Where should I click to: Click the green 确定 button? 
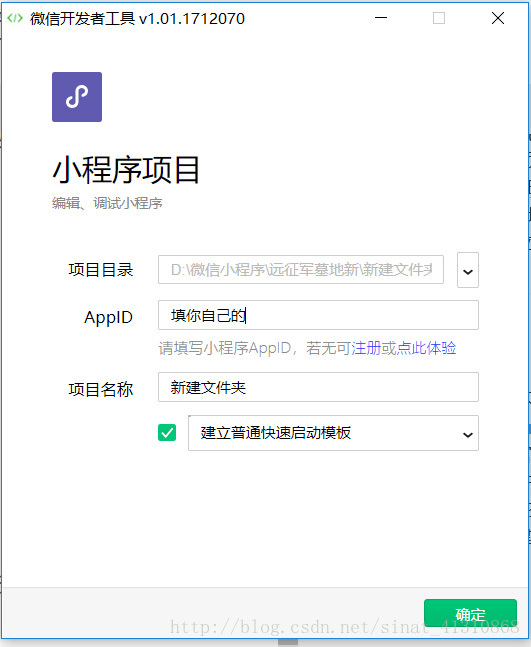470,614
